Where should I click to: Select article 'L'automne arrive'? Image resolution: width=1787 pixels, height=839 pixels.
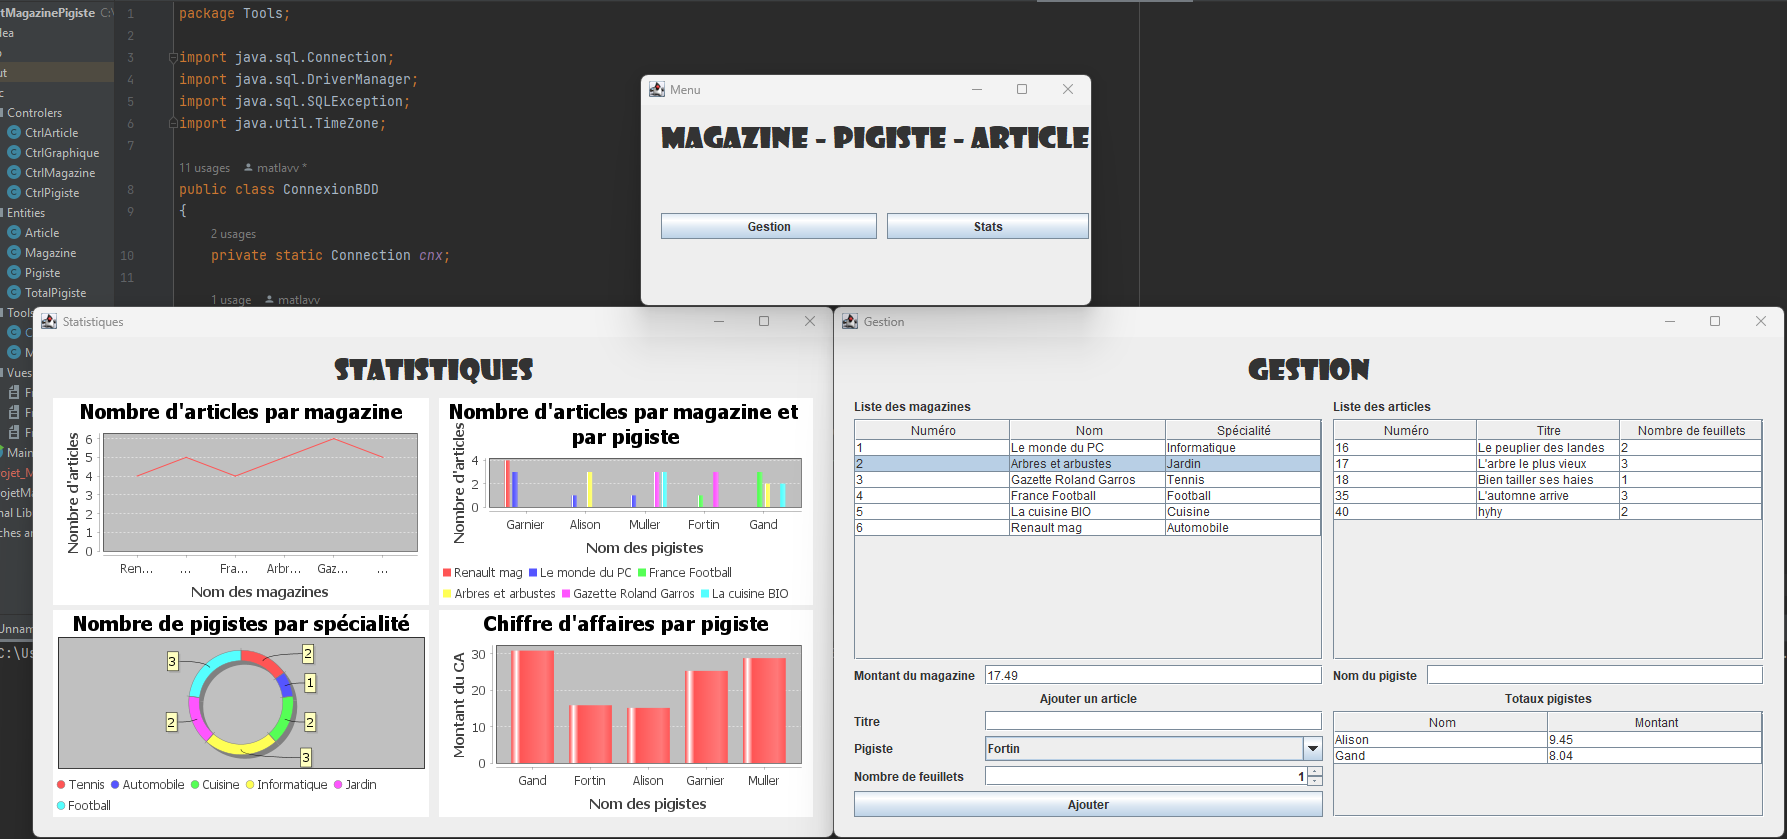click(1548, 496)
